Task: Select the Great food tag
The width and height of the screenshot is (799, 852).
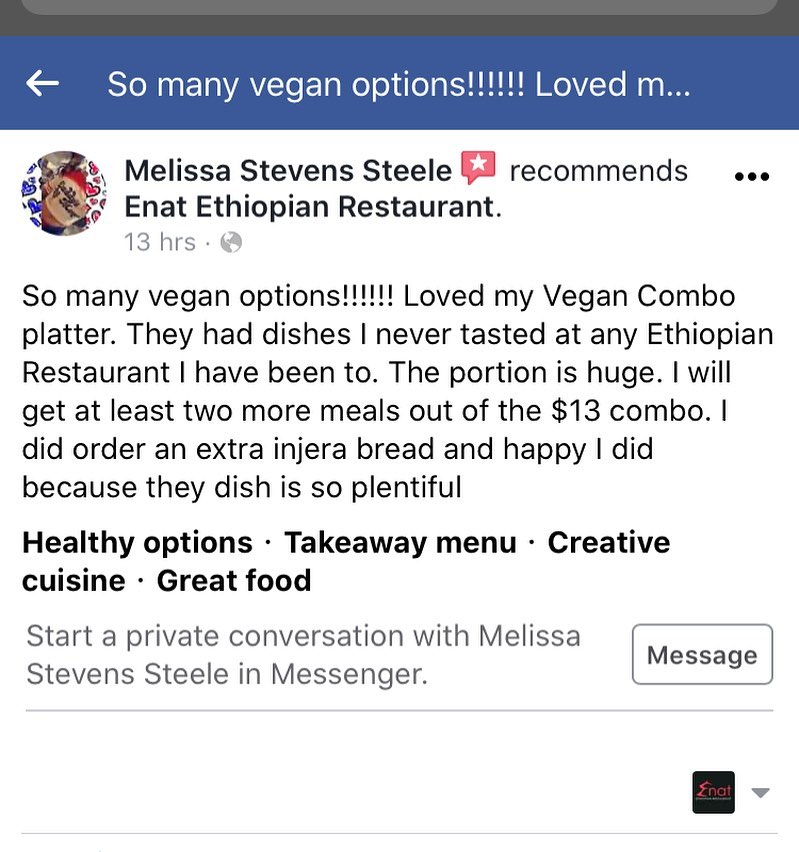Action: pyautogui.click(x=234, y=580)
